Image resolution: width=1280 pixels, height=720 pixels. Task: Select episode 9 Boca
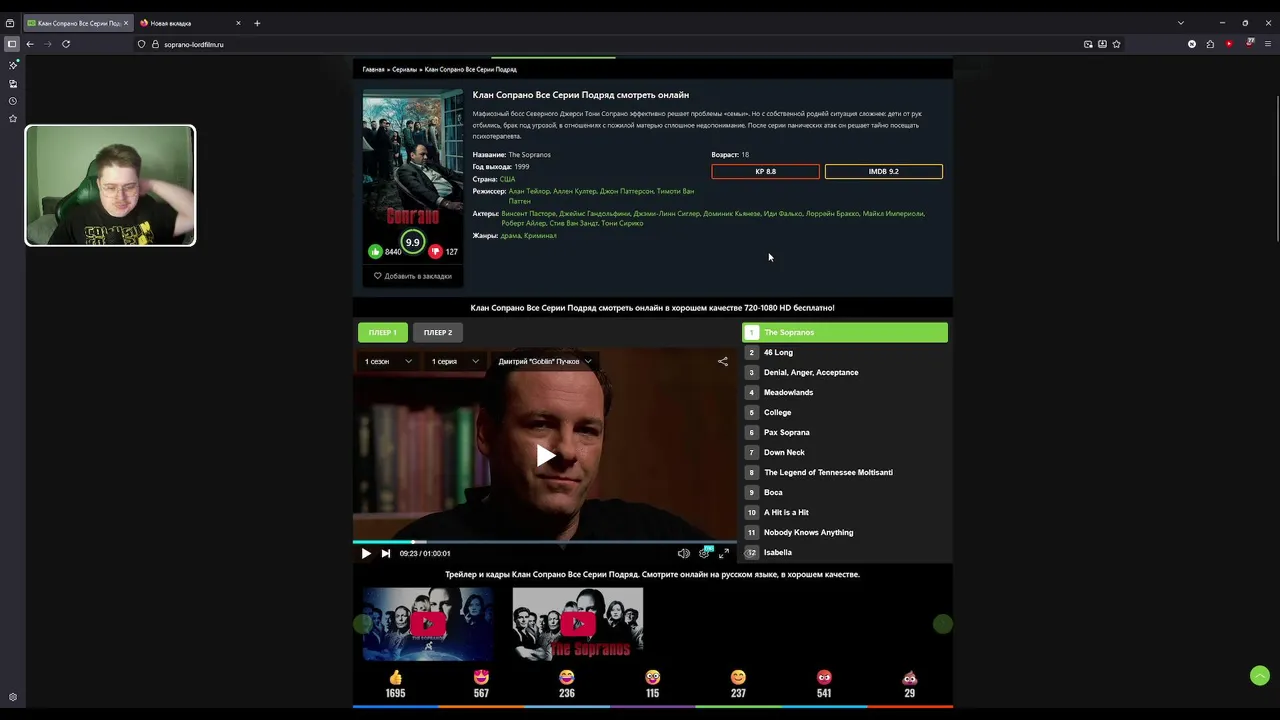point(845,492)
